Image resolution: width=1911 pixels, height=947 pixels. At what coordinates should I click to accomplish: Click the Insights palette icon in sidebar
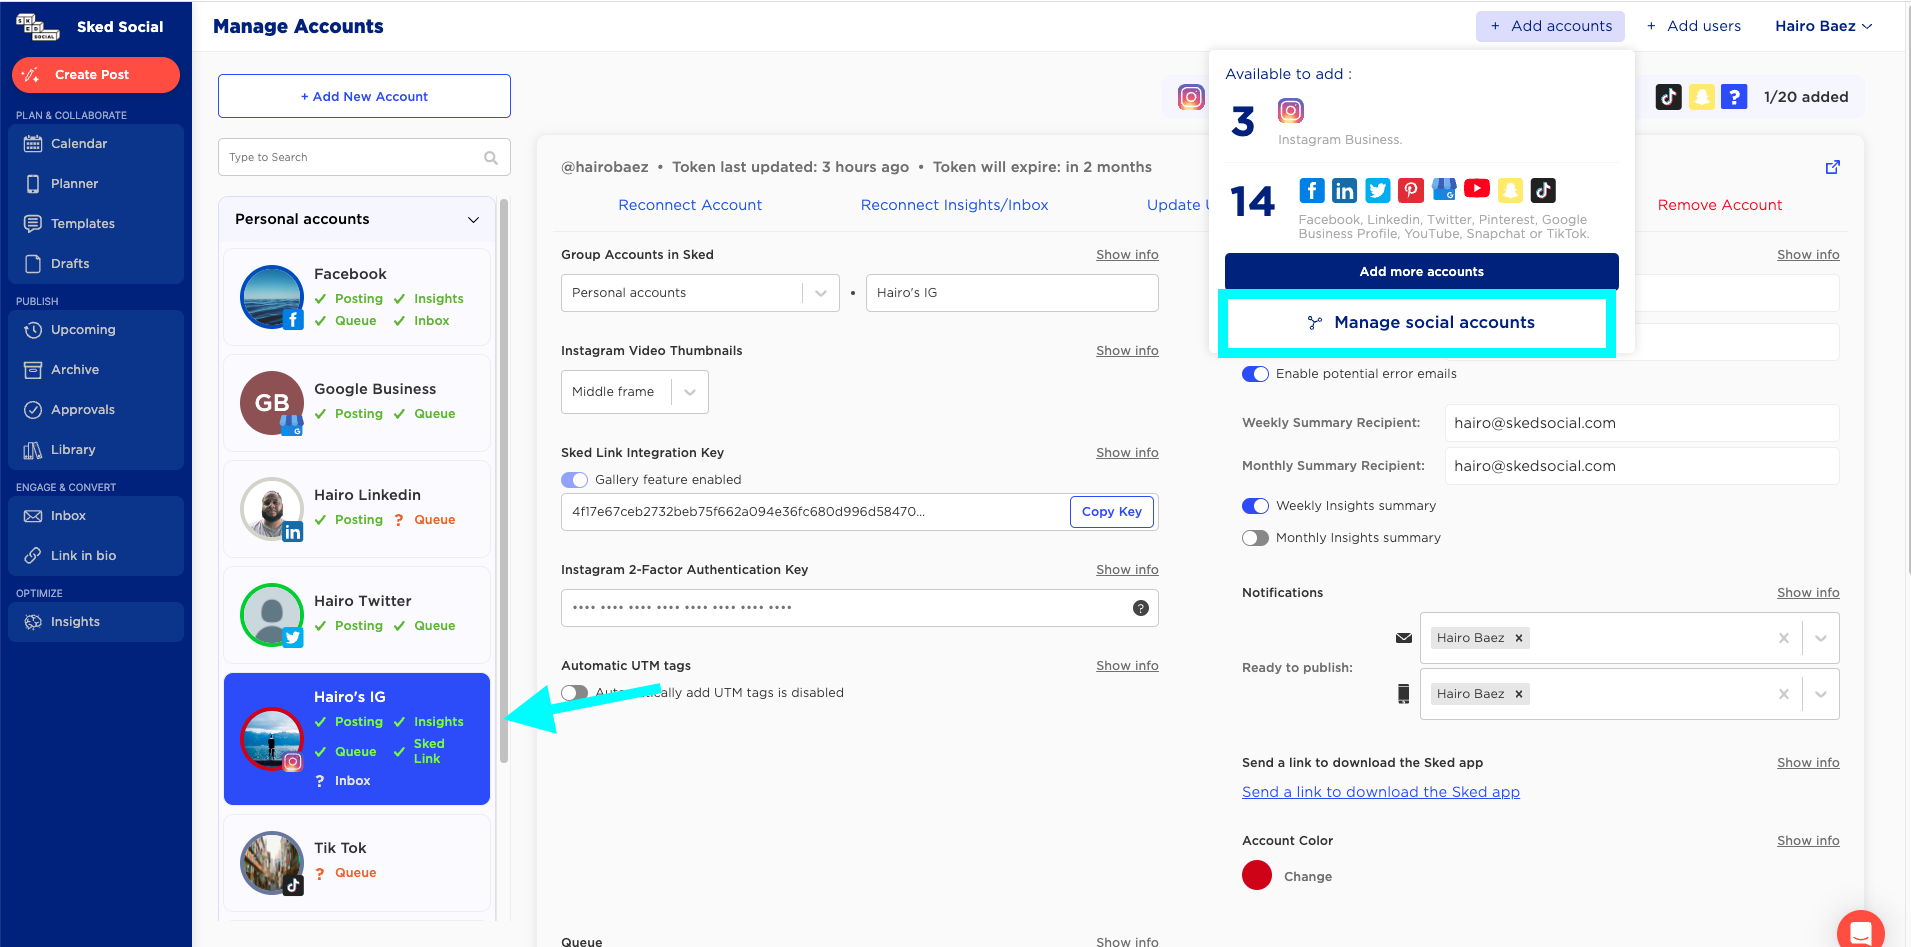click(x=33, y=622)
